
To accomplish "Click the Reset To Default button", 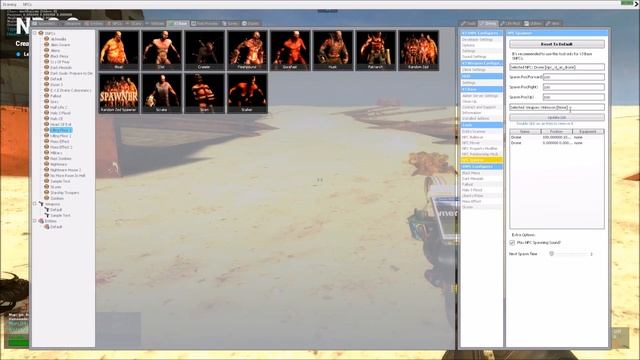I will coord(557,44).
